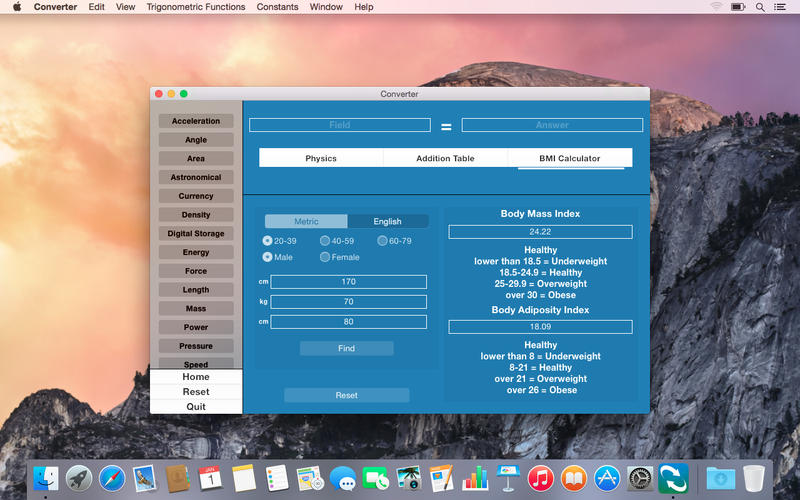Image resolution: width=800 pixels, height=500 pixels.
Task: Choose the Male radio button
Action: point(267,257)
